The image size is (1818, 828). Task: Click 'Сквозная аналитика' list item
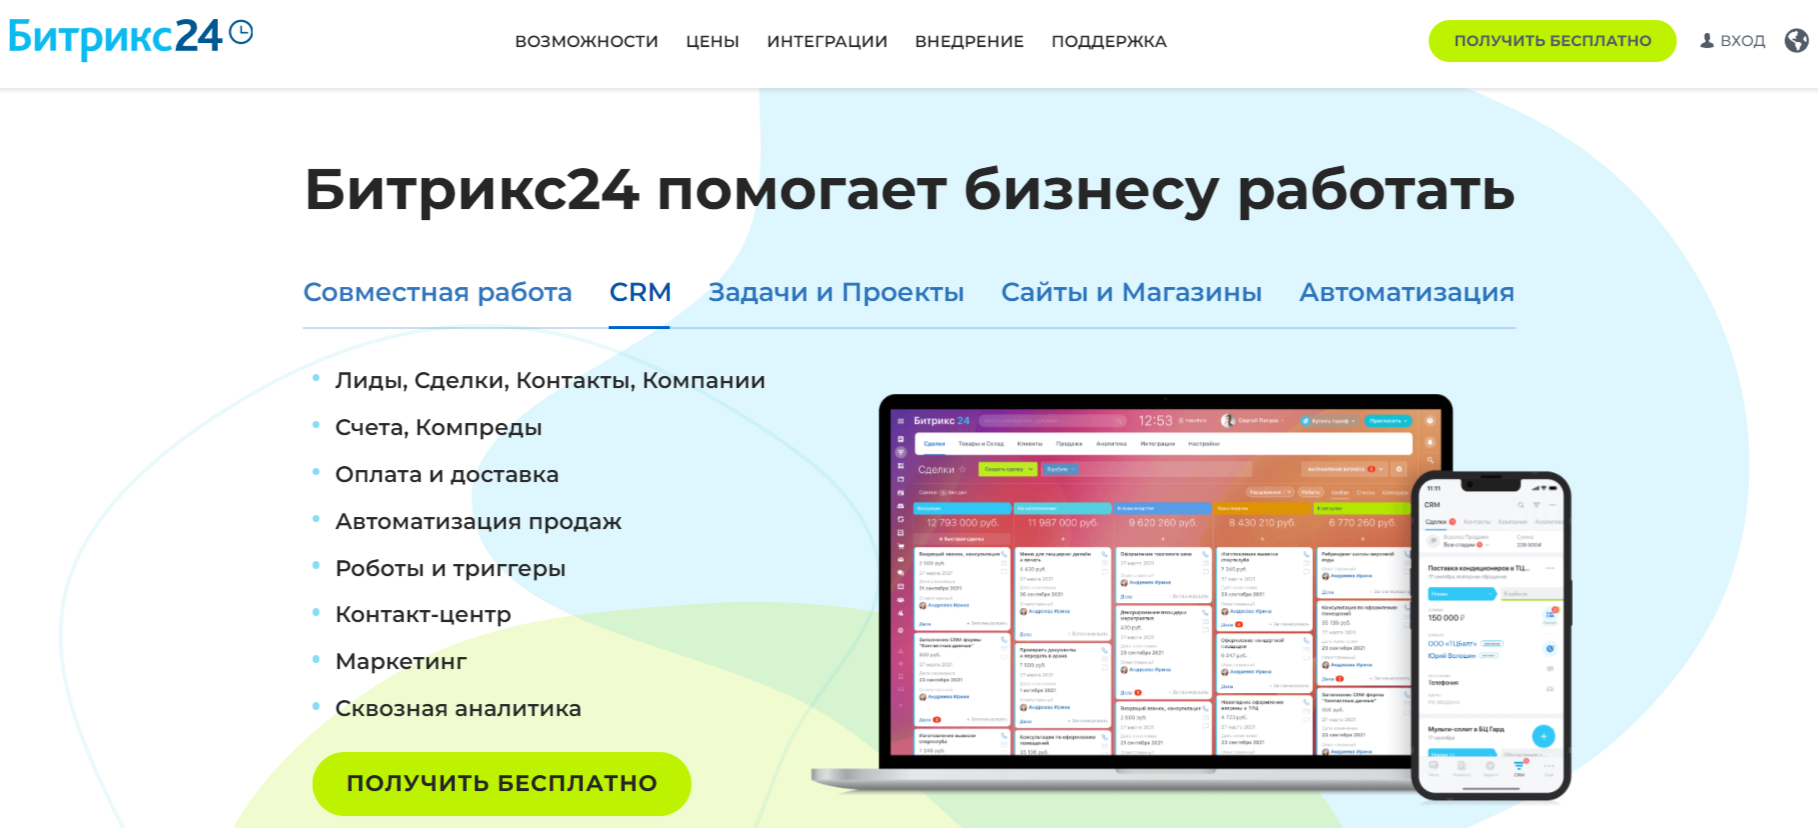coord(458,708)
